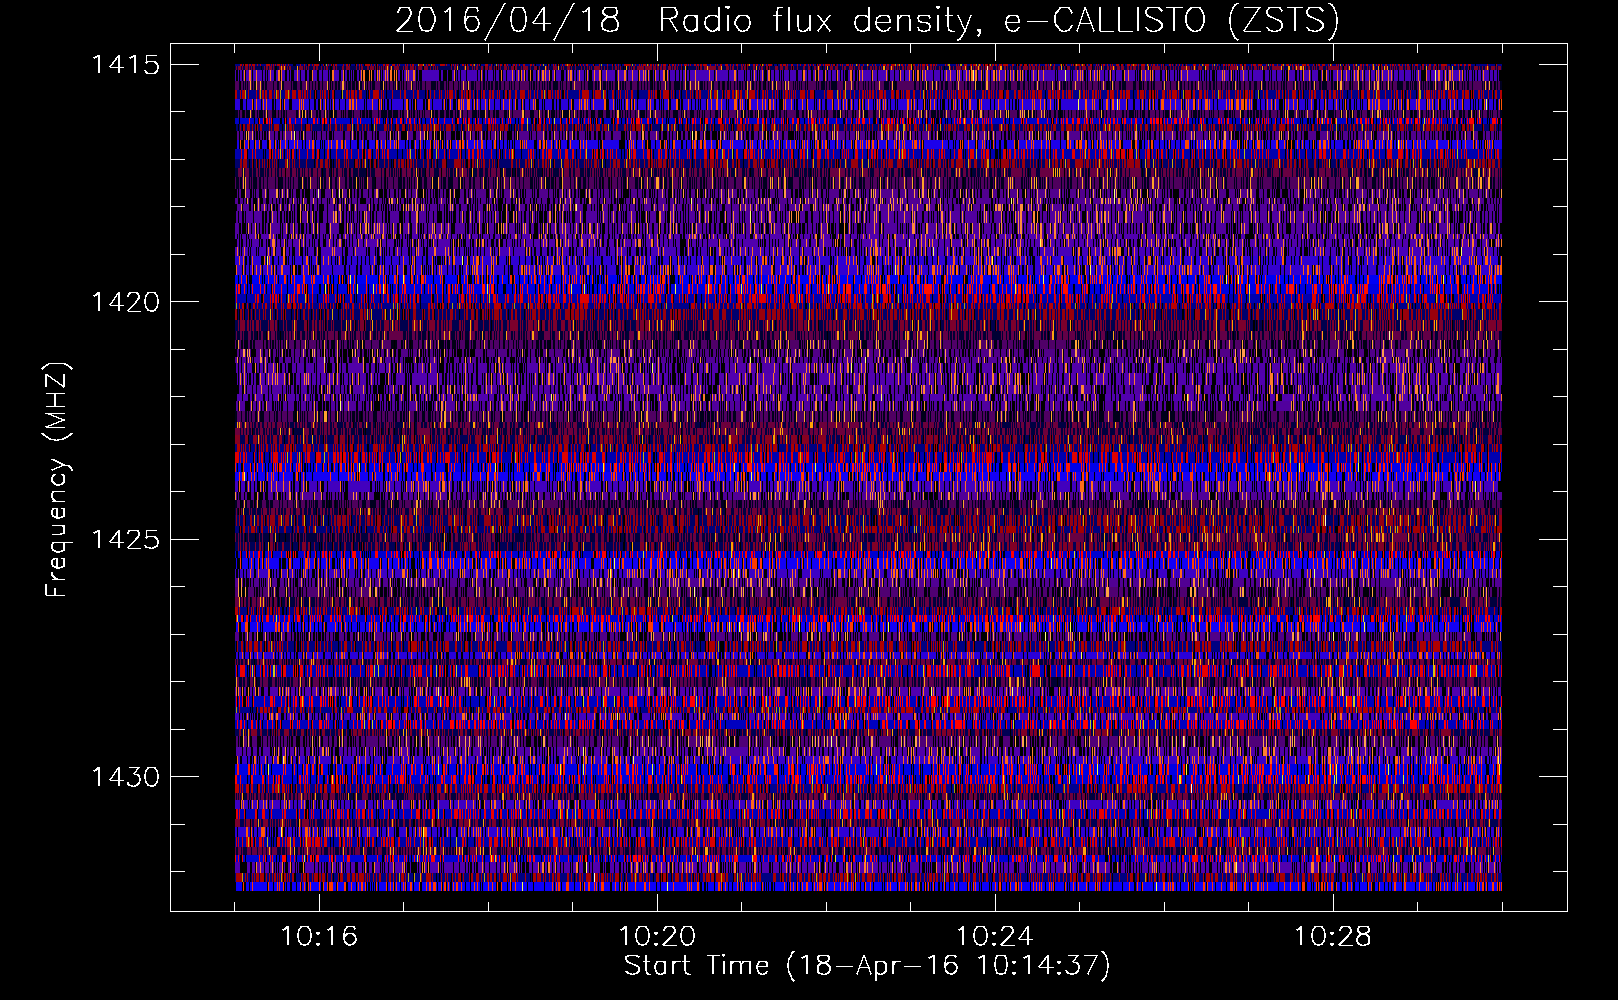Click the 10:16 time tick label

tap(319, 937)
